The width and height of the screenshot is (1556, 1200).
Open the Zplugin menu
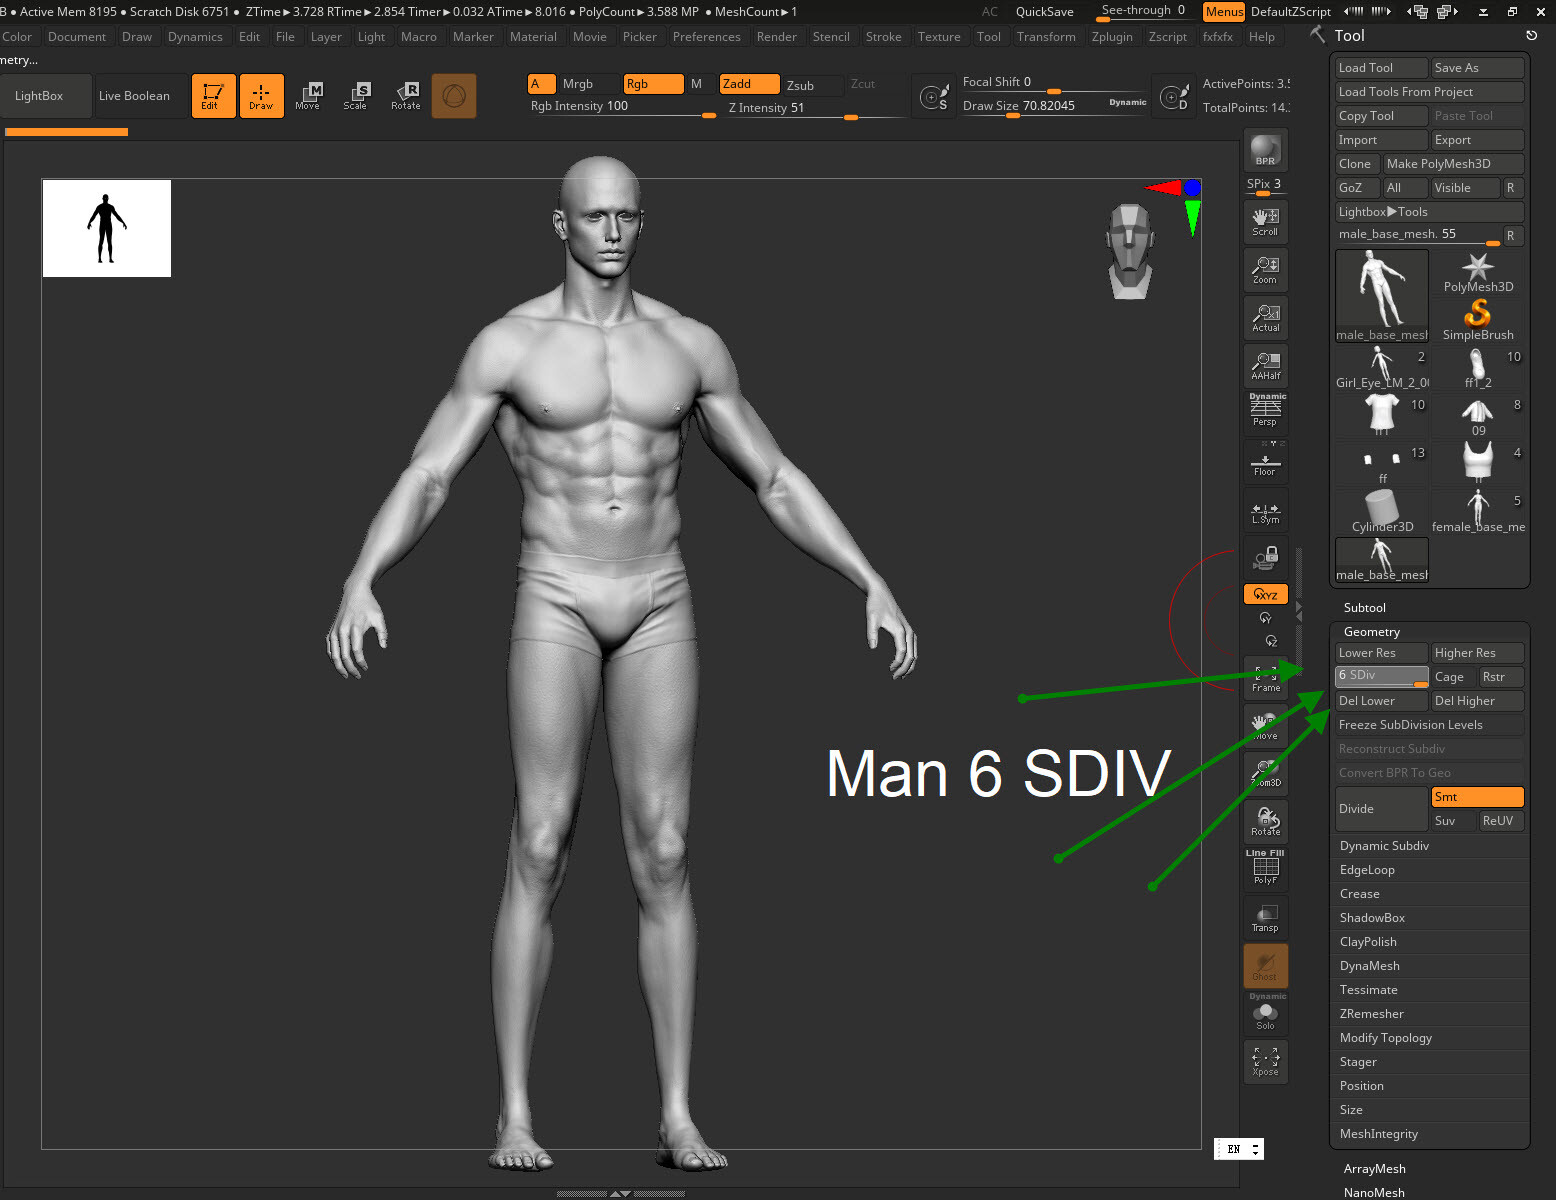pos(1113,36)
